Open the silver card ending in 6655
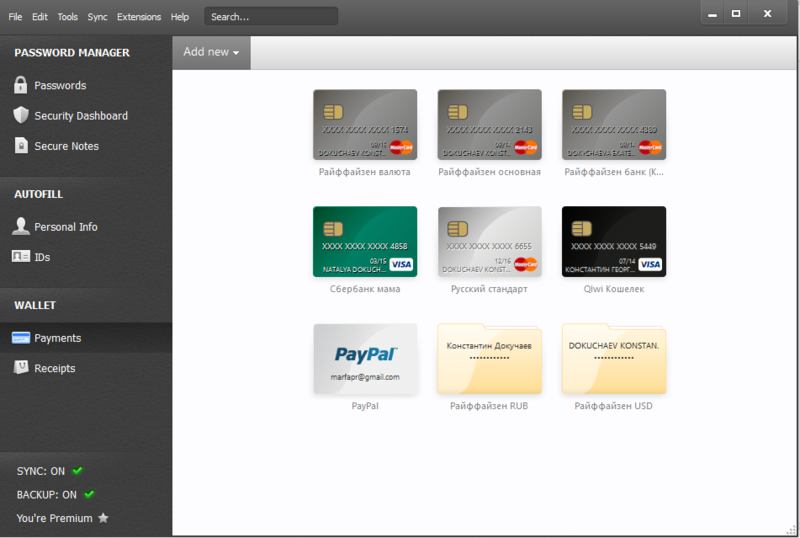800x538 pixels. tap(489, 241)
